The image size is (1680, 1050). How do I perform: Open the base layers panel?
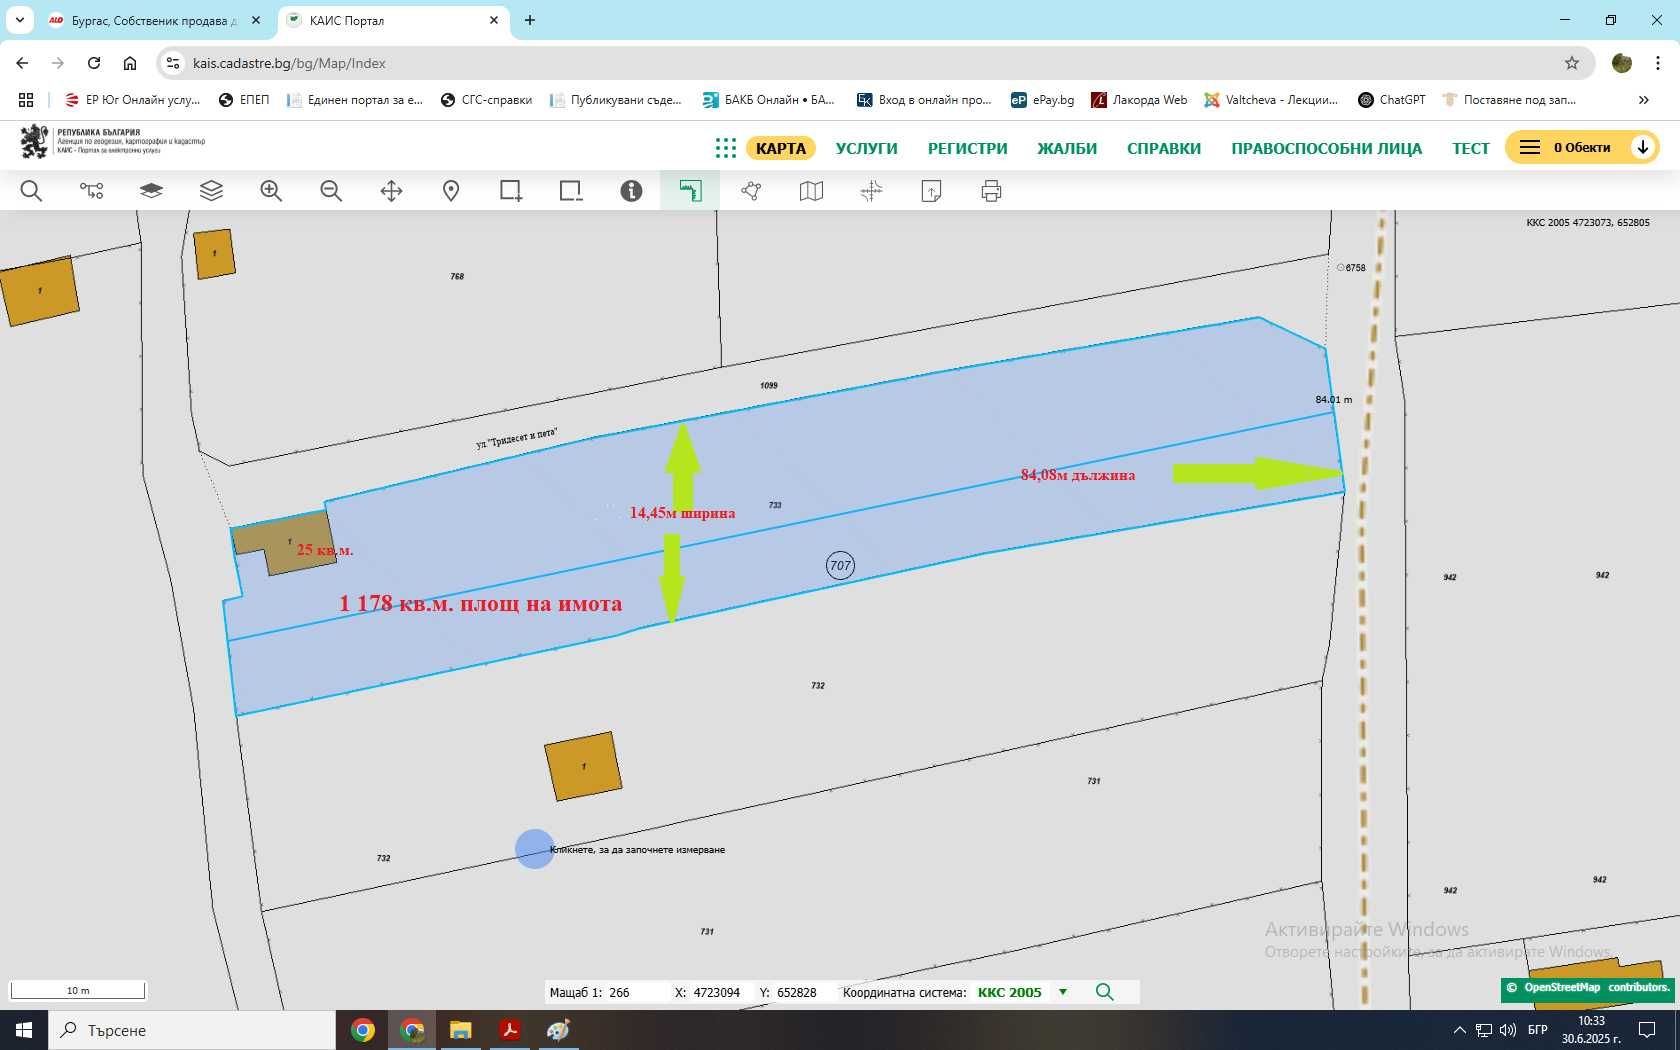click(151, 191)
